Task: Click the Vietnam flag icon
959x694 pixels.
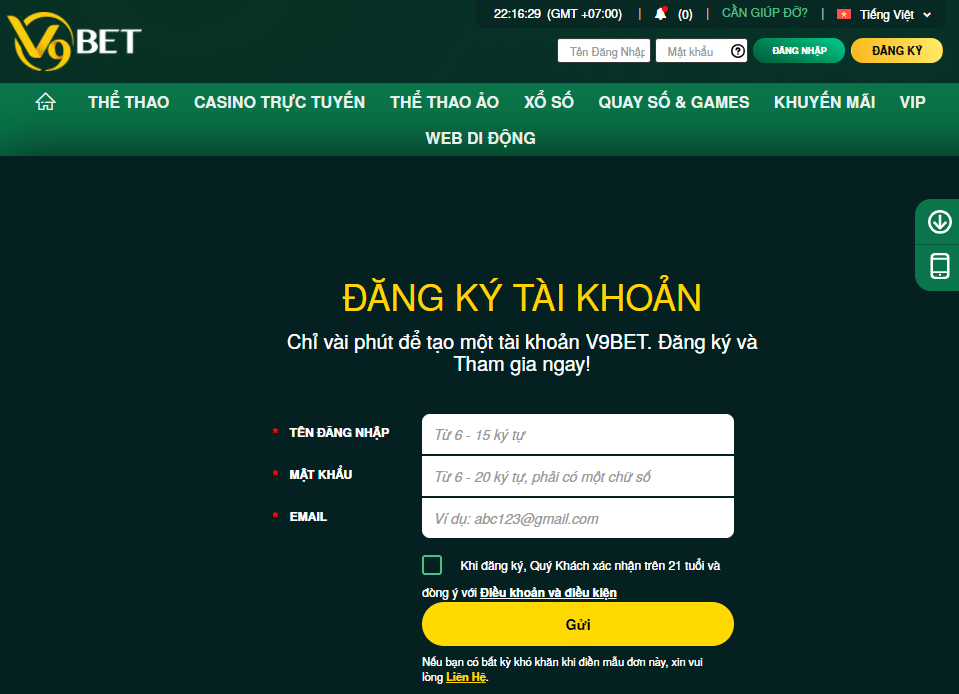Action: [x=844, y=14]
